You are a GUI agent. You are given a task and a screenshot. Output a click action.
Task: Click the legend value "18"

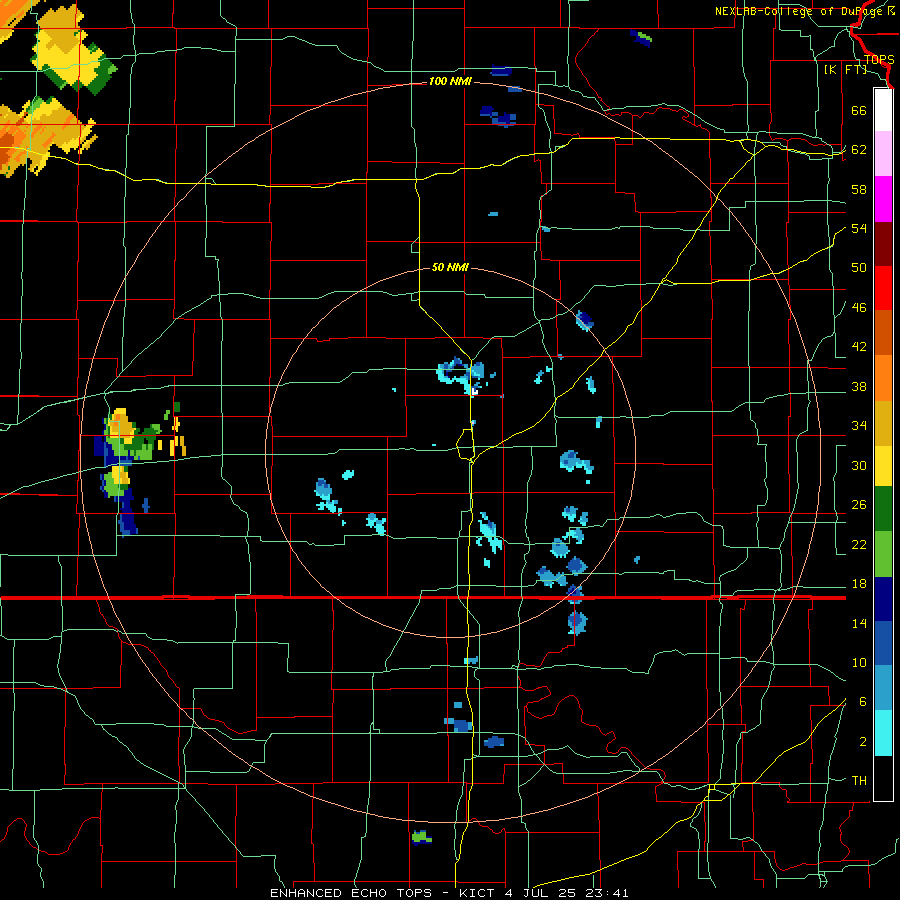[859, 584]
